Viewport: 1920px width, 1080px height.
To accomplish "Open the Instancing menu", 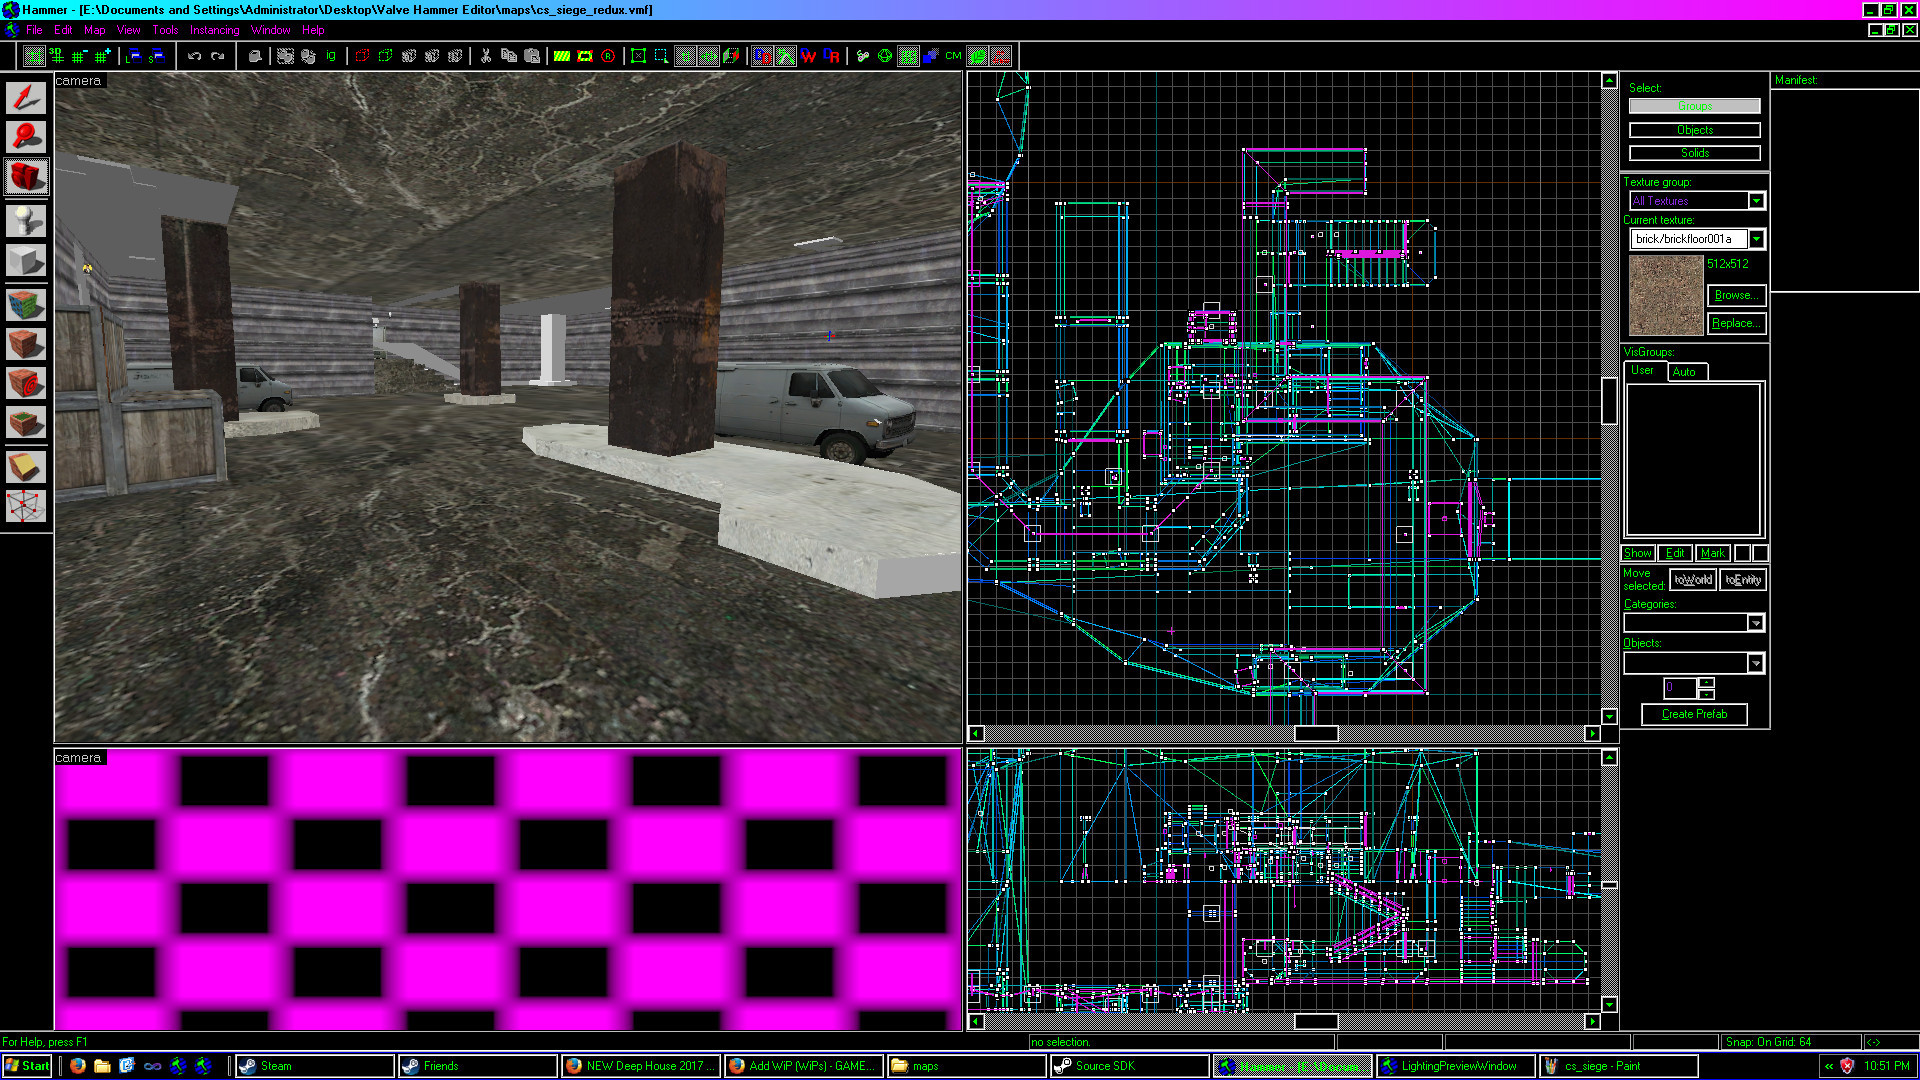I will pos(215,30).
